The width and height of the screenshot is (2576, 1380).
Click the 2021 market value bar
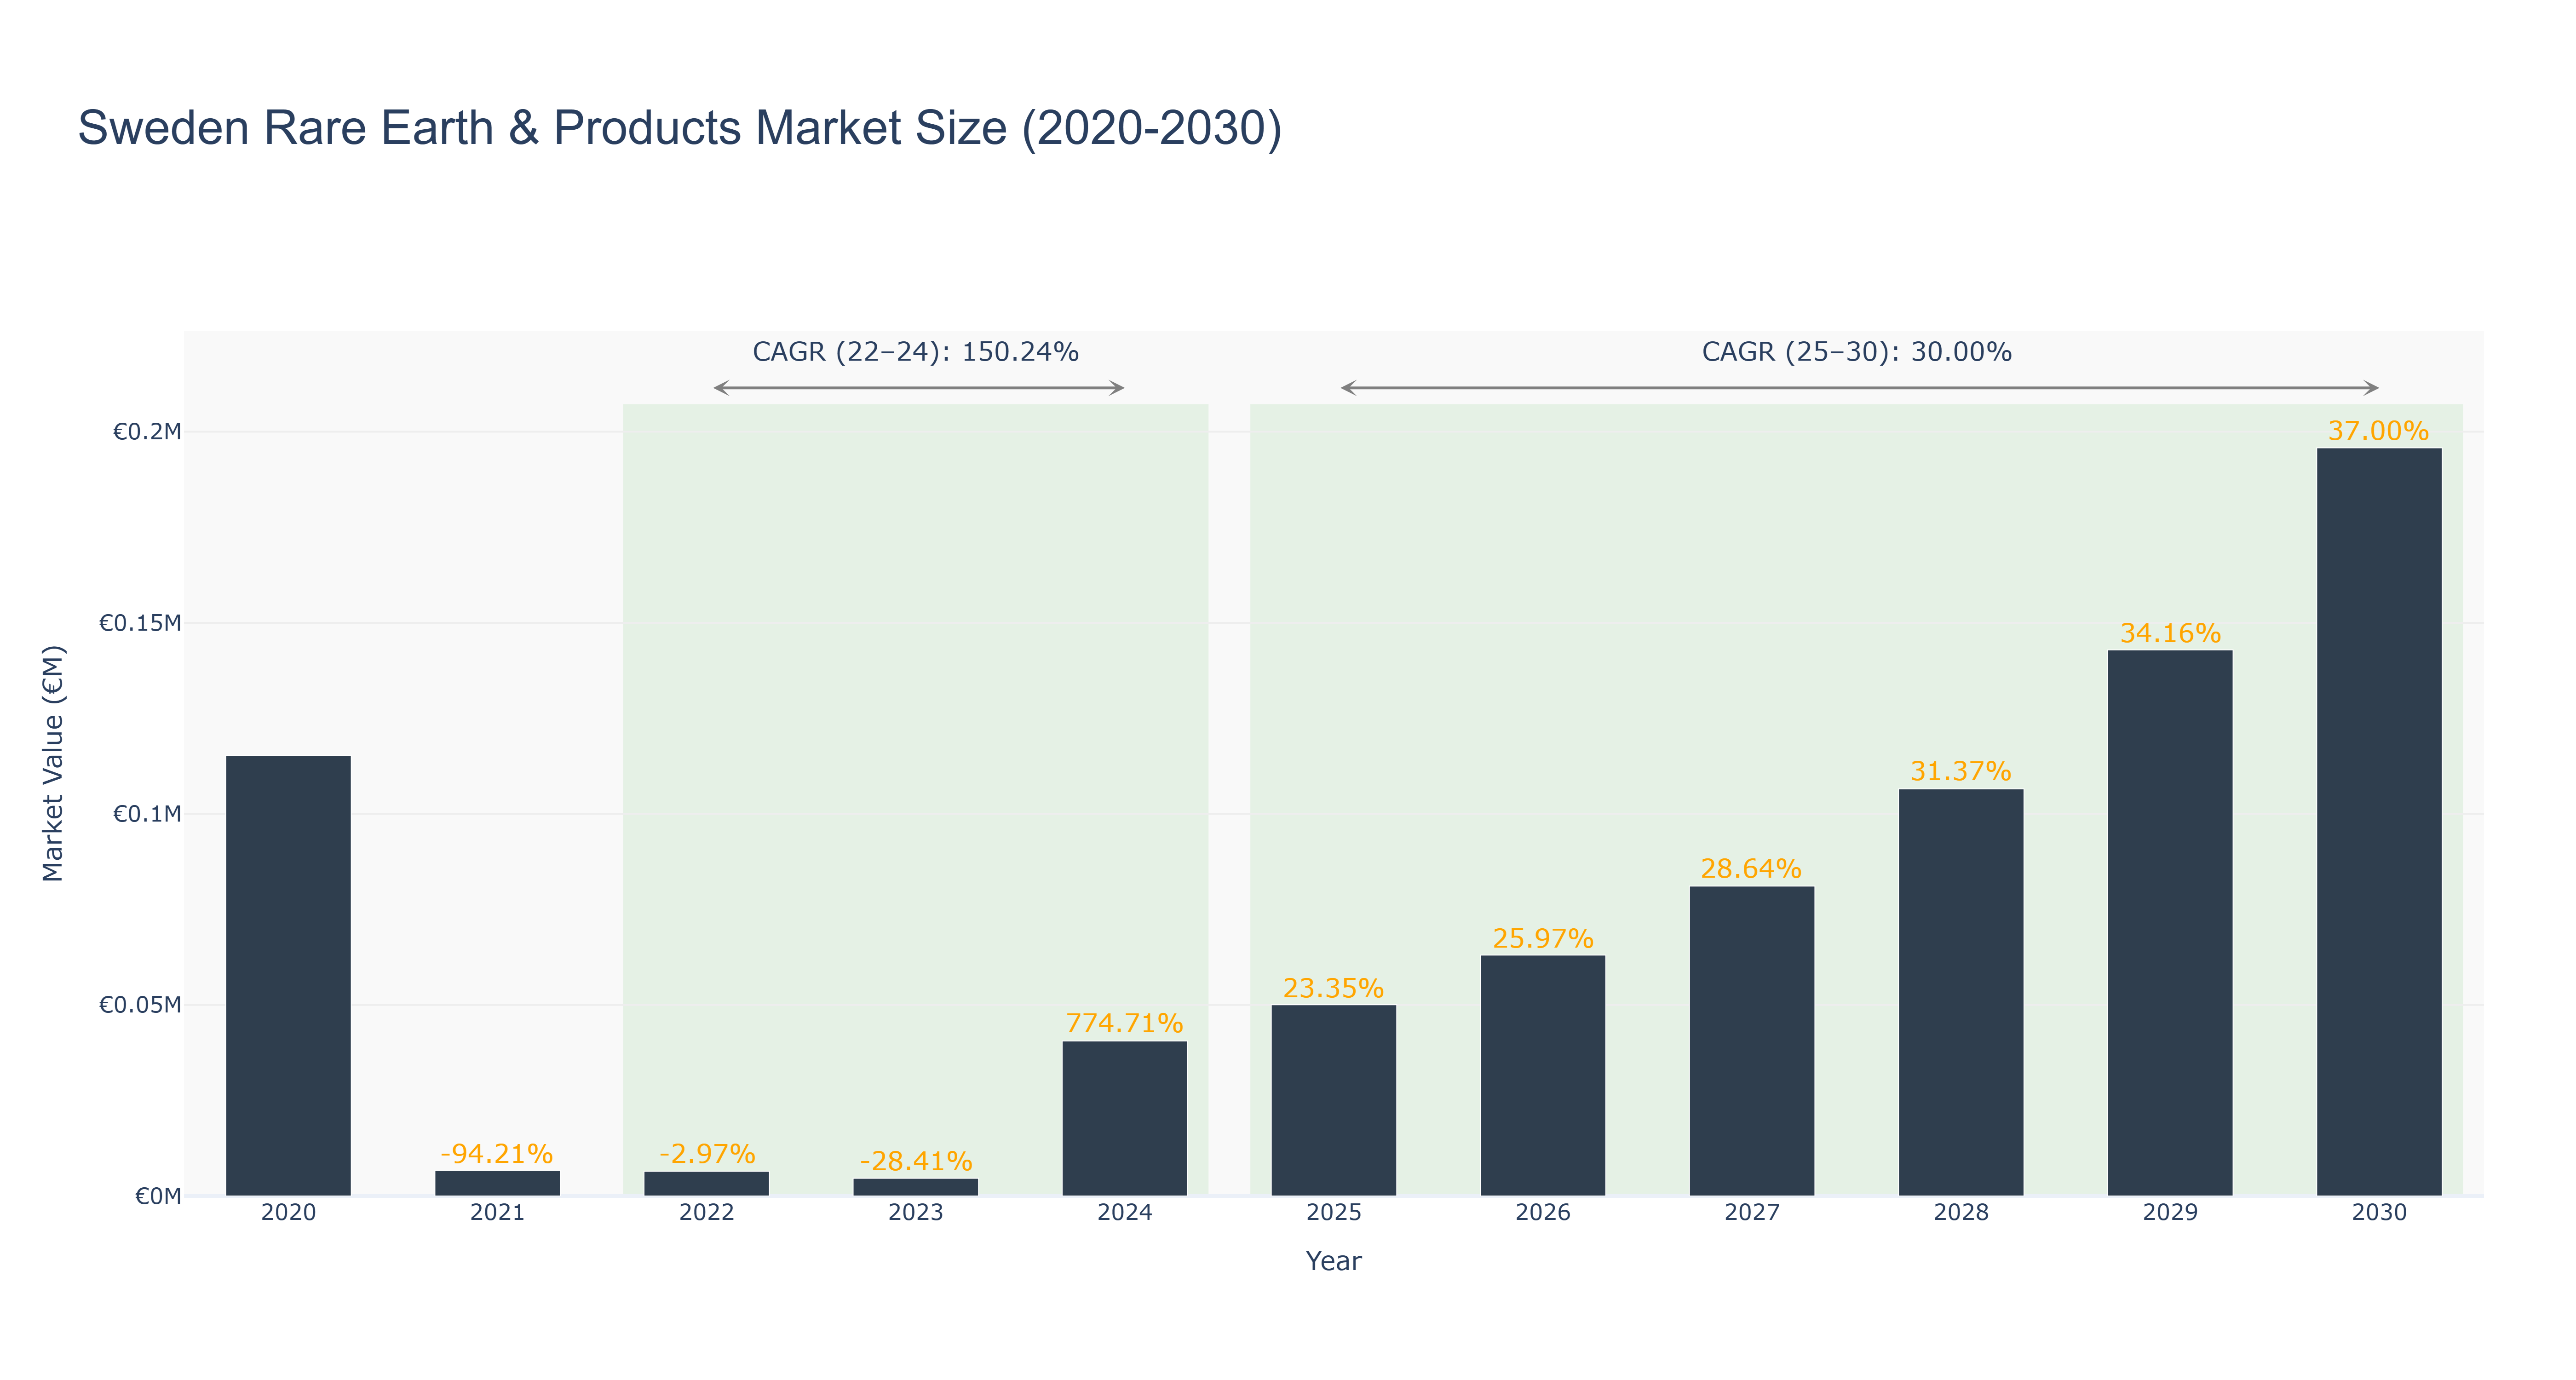tap(497, 1183)
